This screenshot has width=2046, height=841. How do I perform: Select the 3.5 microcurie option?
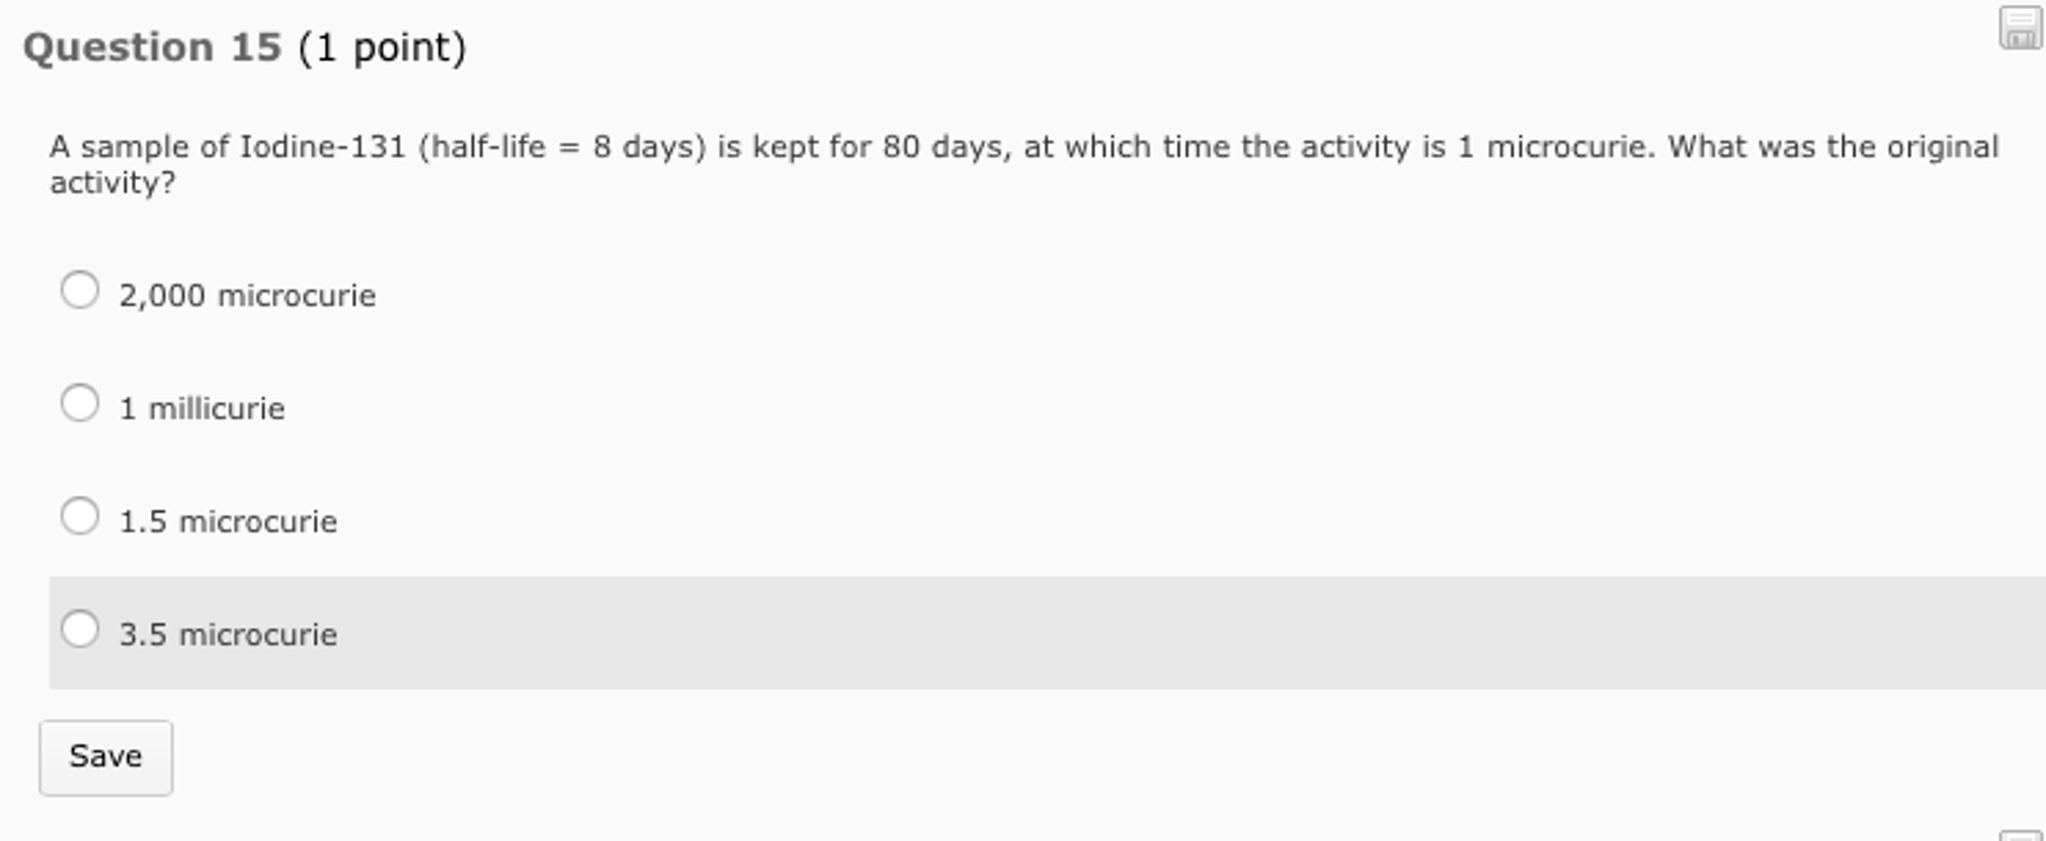[x=81, y=629]
